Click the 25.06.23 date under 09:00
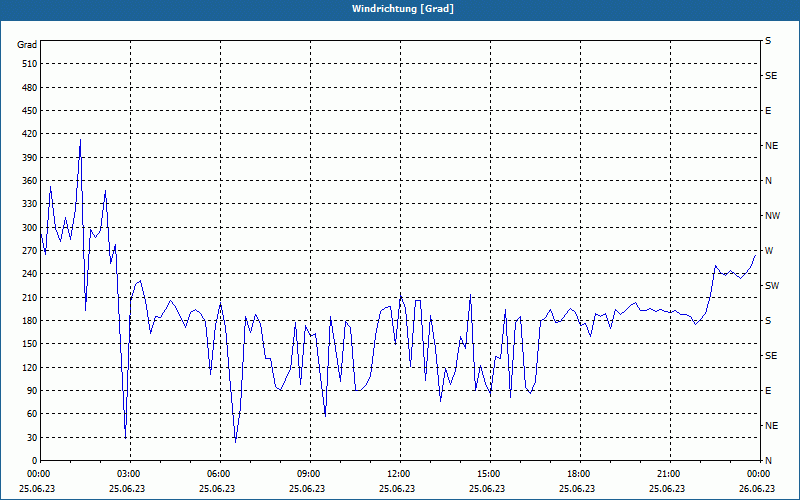The image size is (800, 500). pos(307,488)
